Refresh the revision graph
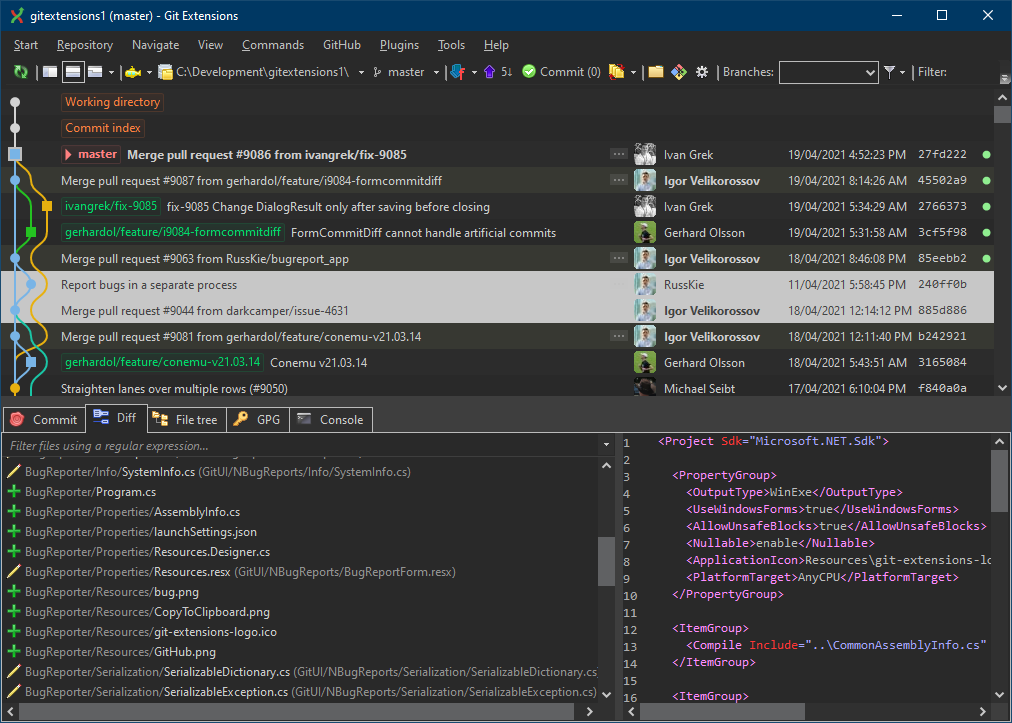The image size is (1012, 723). [20, 72]
